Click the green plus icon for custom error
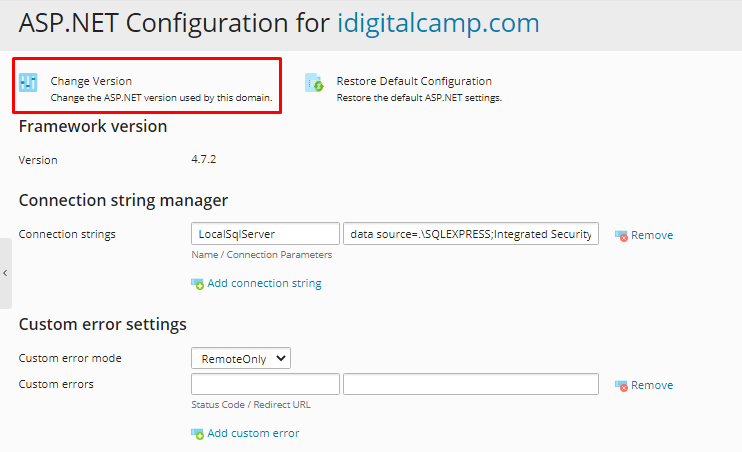 click(197, 434)
